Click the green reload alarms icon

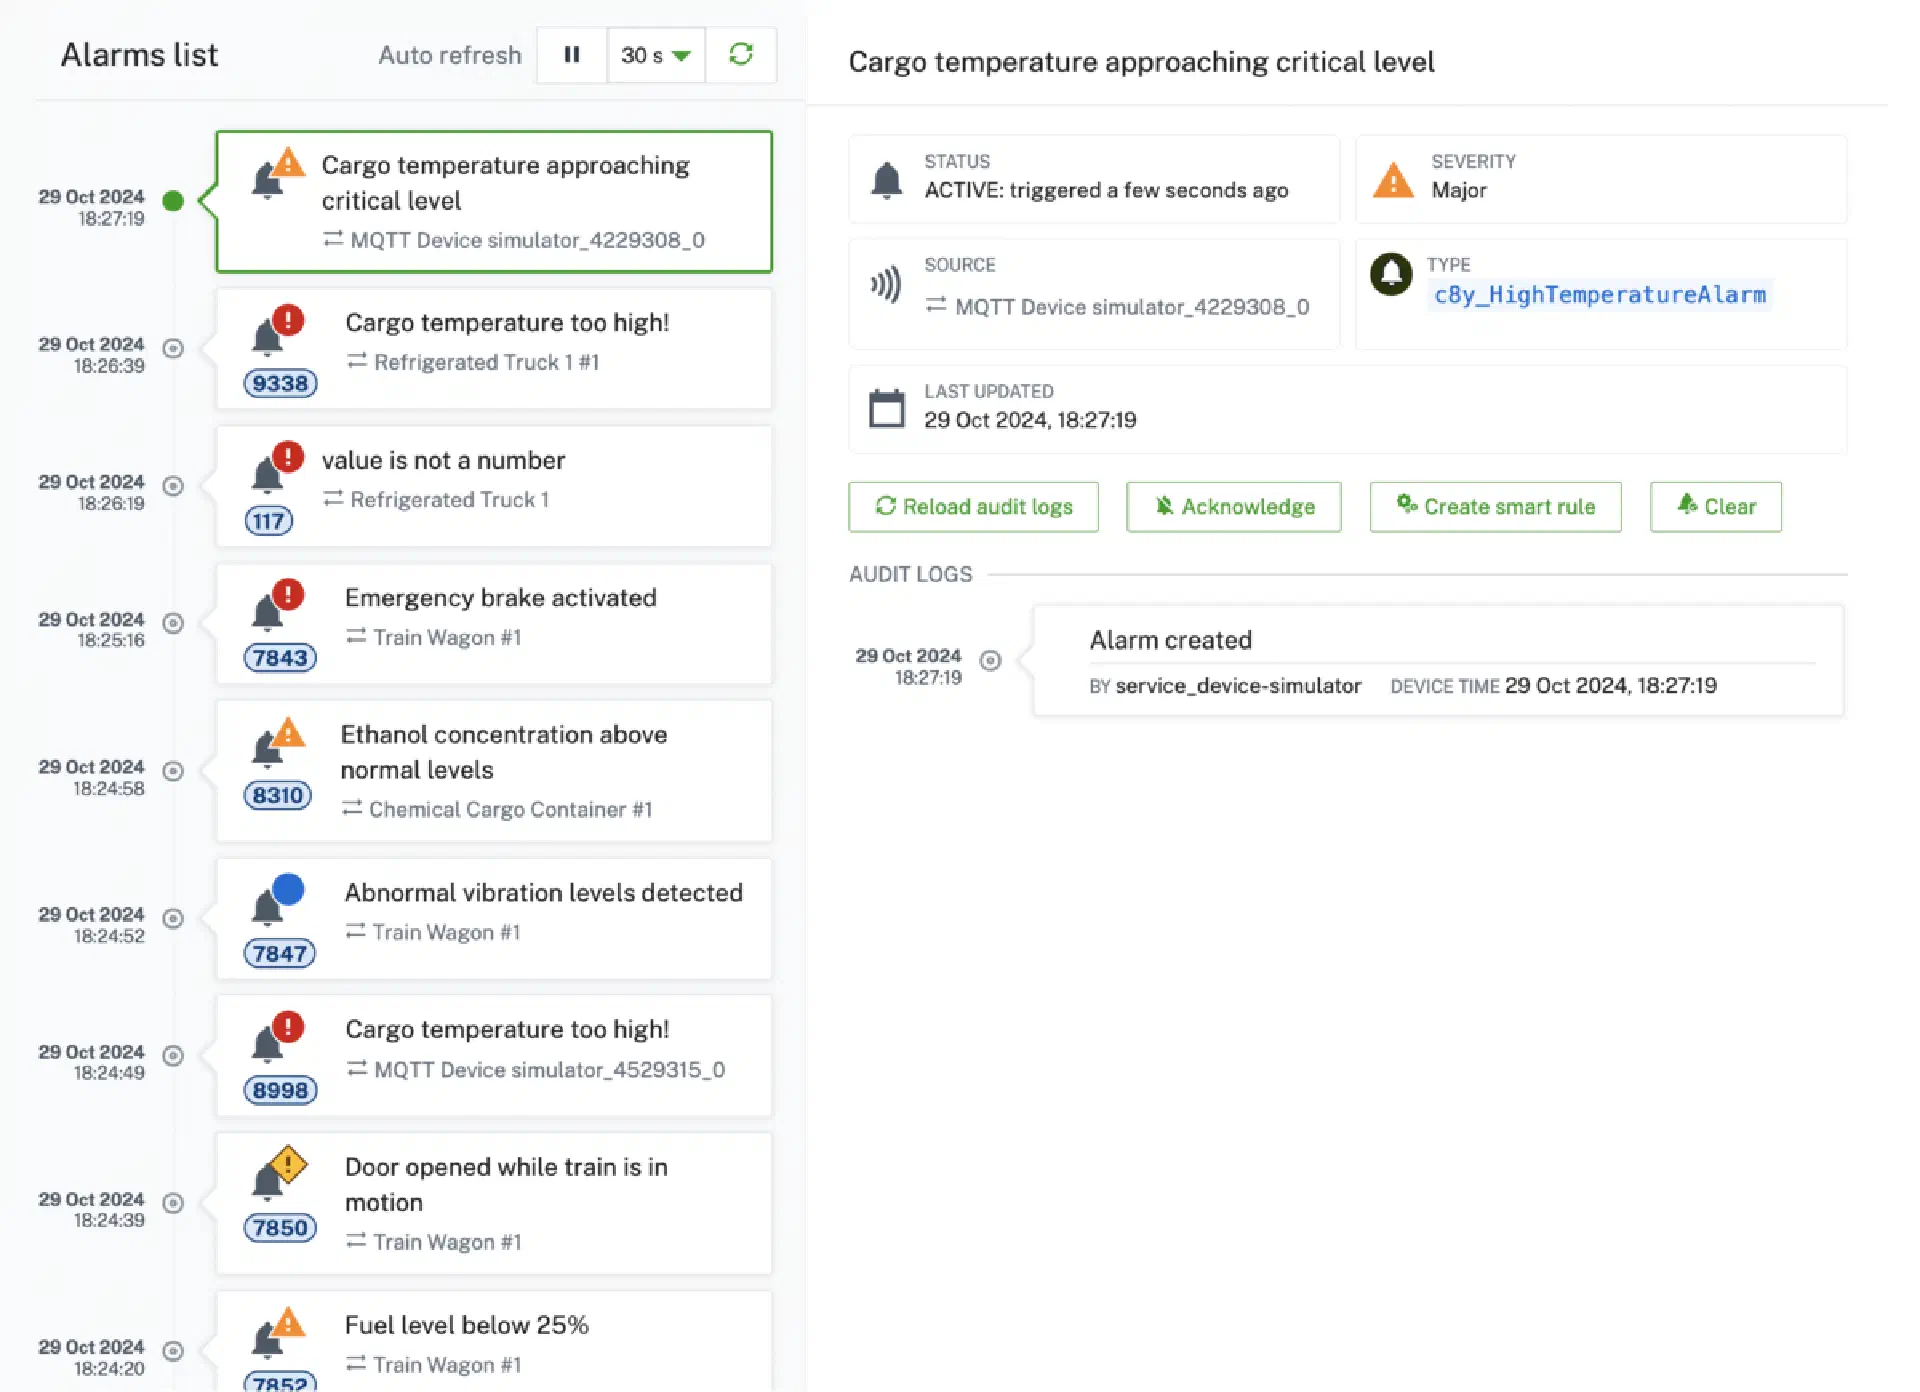tap(740, 55)
